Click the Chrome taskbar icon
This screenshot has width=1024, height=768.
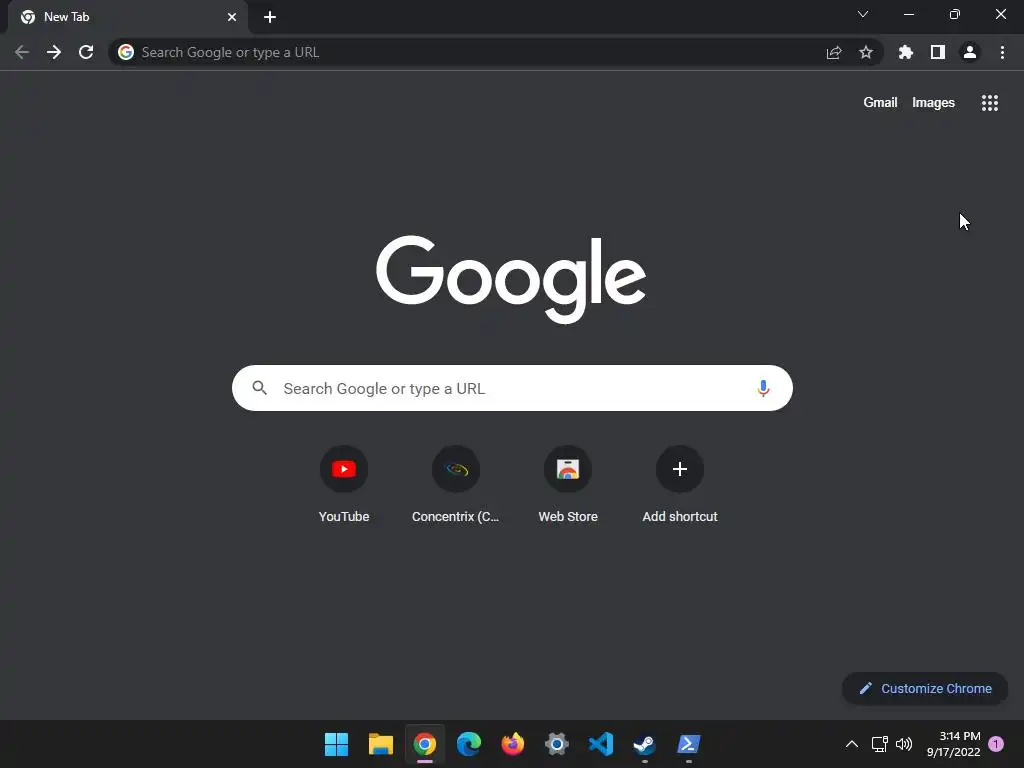(424, 744)
